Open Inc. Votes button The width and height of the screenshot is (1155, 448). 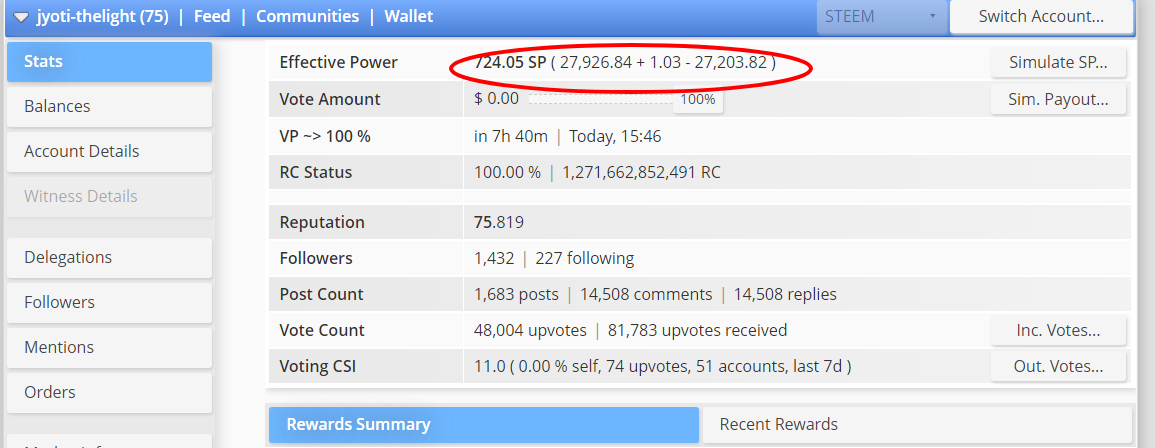(x=1058, y=331)
